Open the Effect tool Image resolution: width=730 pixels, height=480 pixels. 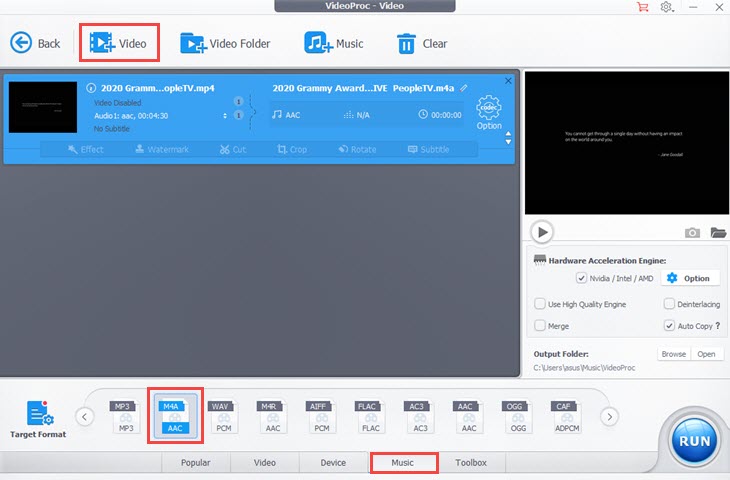(86, 149)
